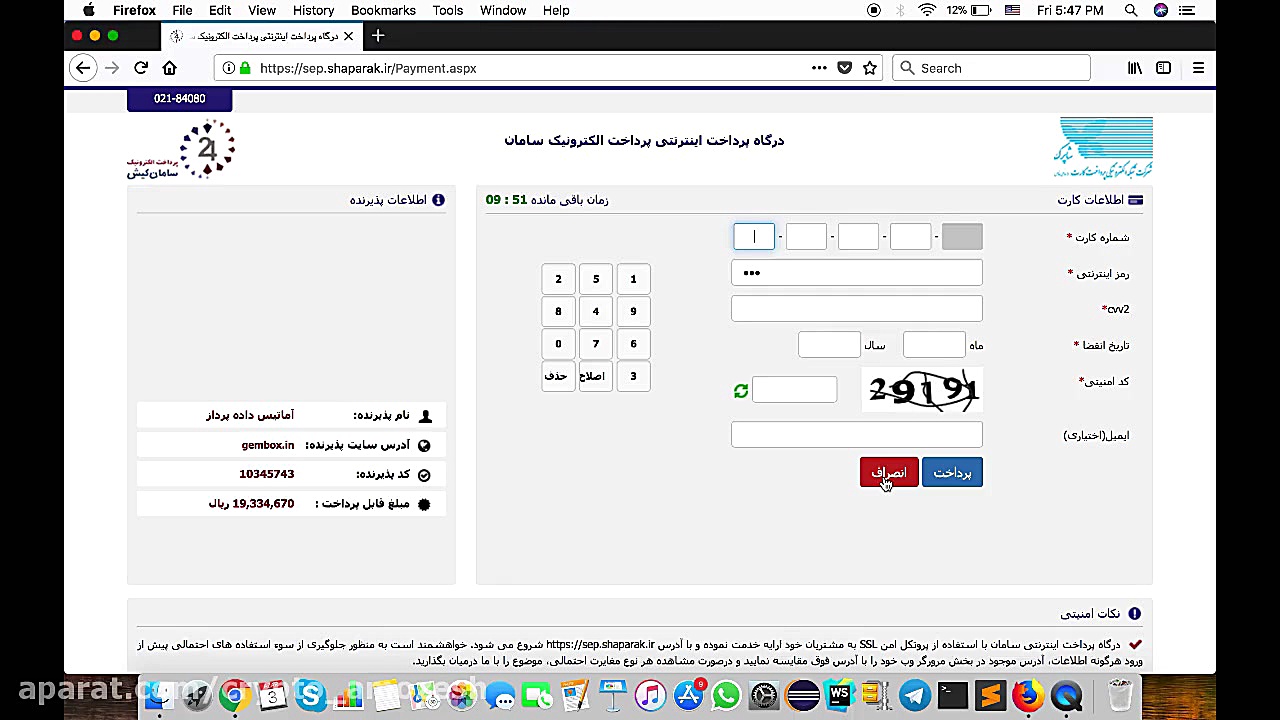1280x720 pixels.
Task: Click the card information icon
Action: click(x=1135, y=200)
